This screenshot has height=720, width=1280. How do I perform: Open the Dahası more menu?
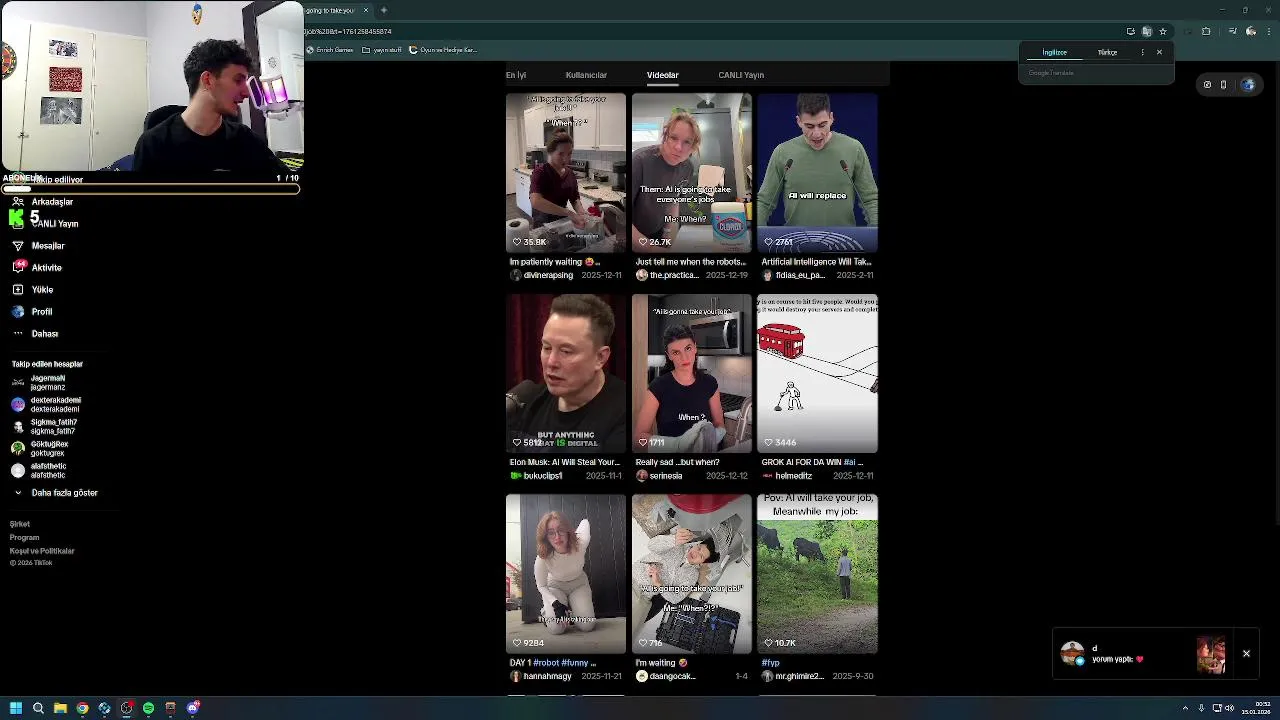pyautogui.click(x=35, y=334)
